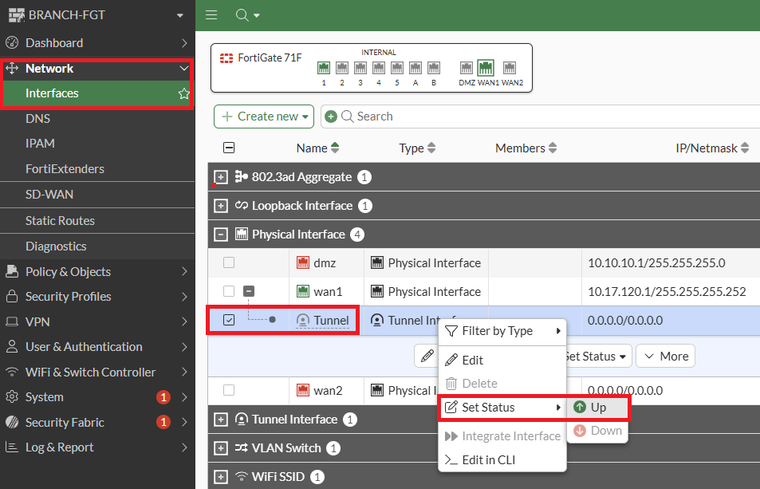Image resolution: width=760 pixels, height=489 pixels.
Task: Expand Policy & Objects menu
Action: pyautogui.click(x=97, y=271)
